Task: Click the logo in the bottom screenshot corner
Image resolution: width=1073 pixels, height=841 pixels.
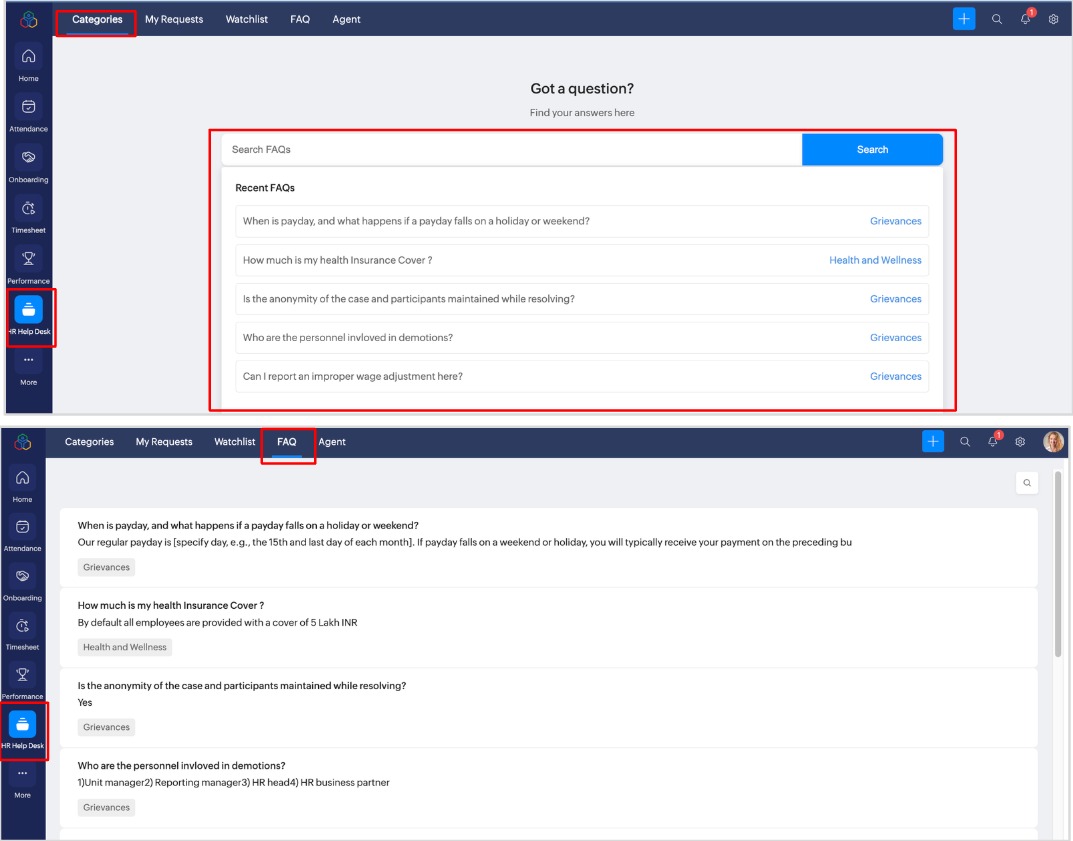Action: coord(23,441)
